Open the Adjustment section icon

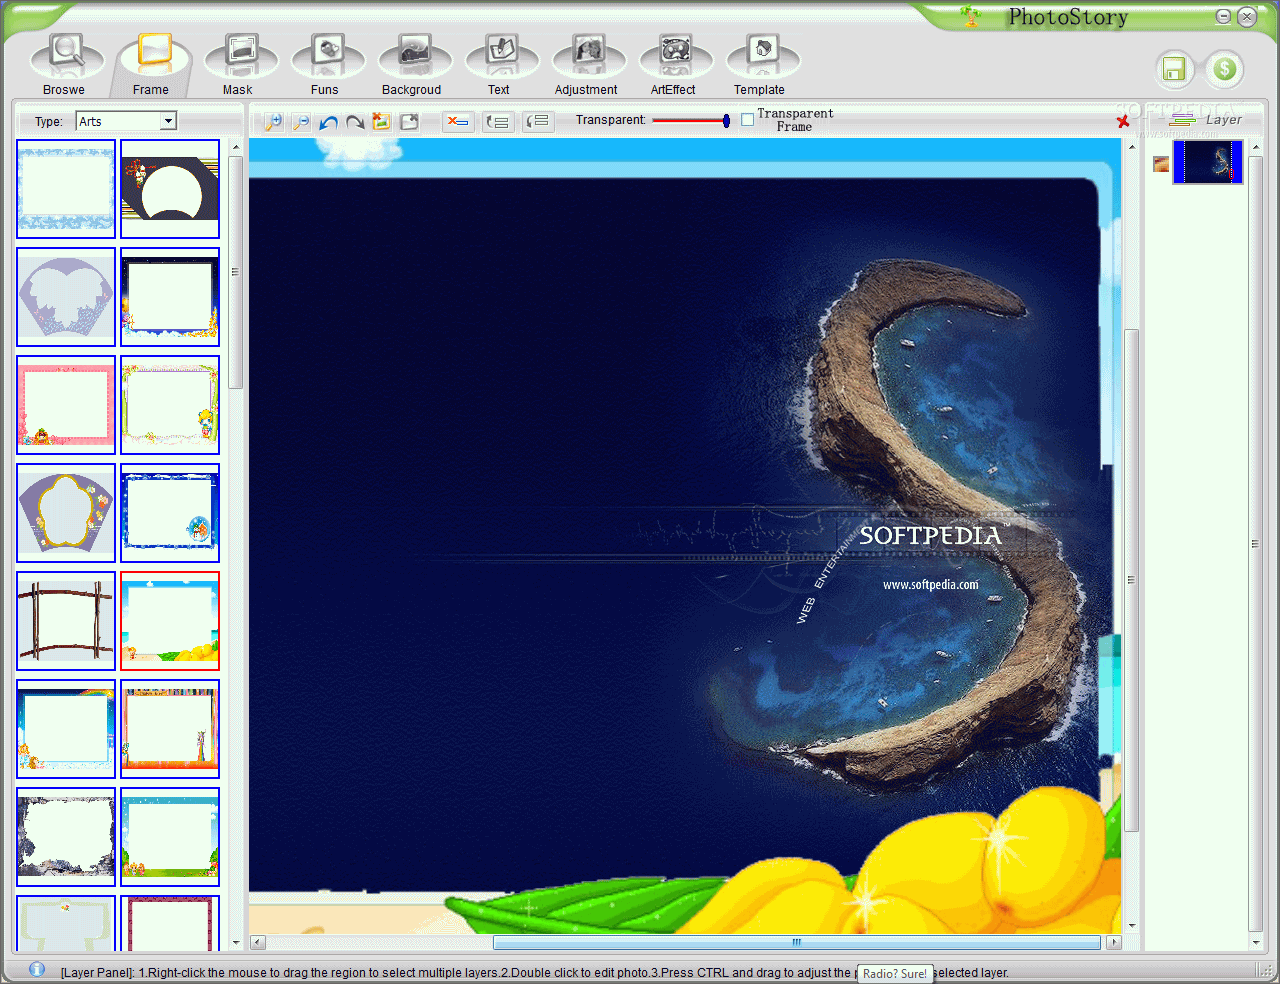(588, 55)
